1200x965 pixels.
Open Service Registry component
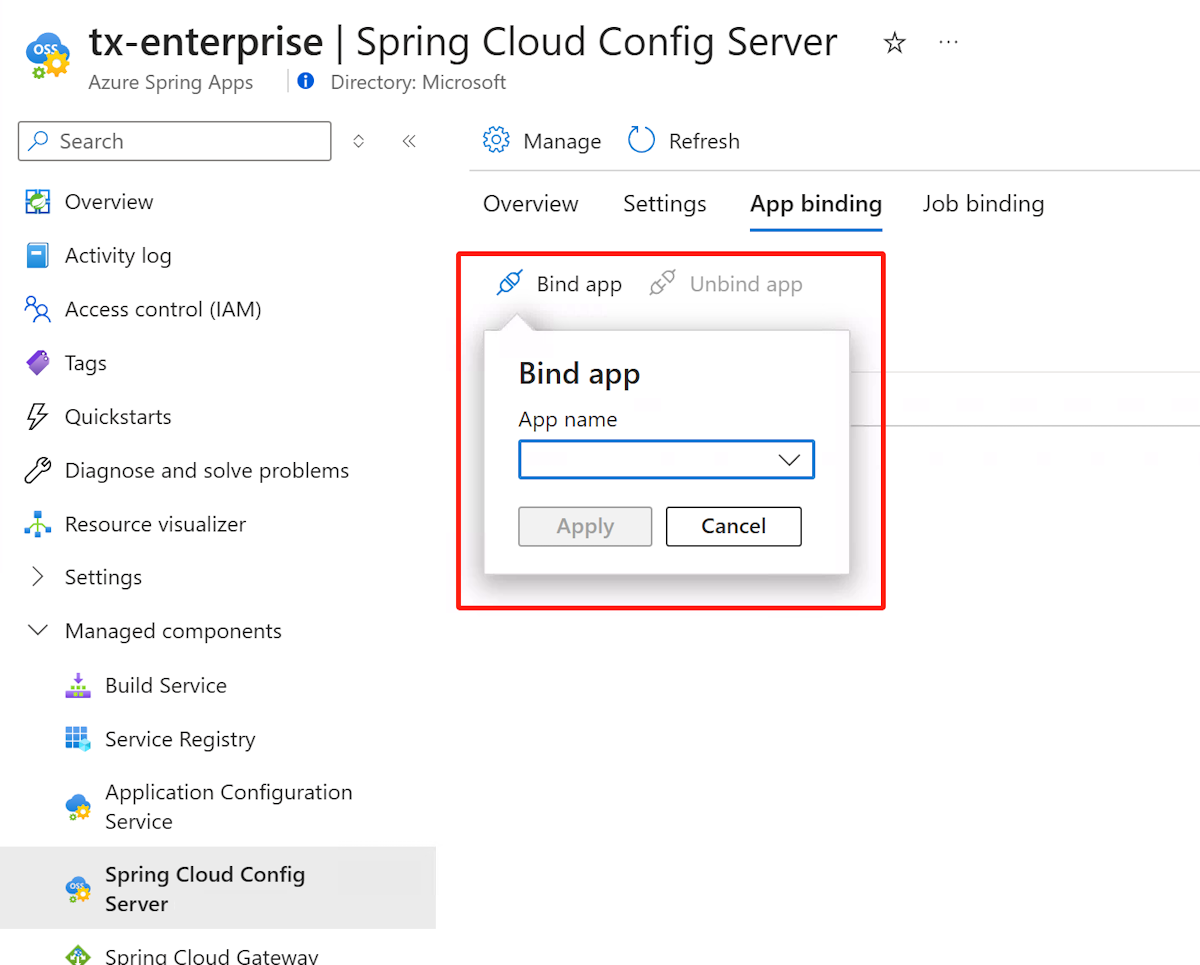click(180, 739)
